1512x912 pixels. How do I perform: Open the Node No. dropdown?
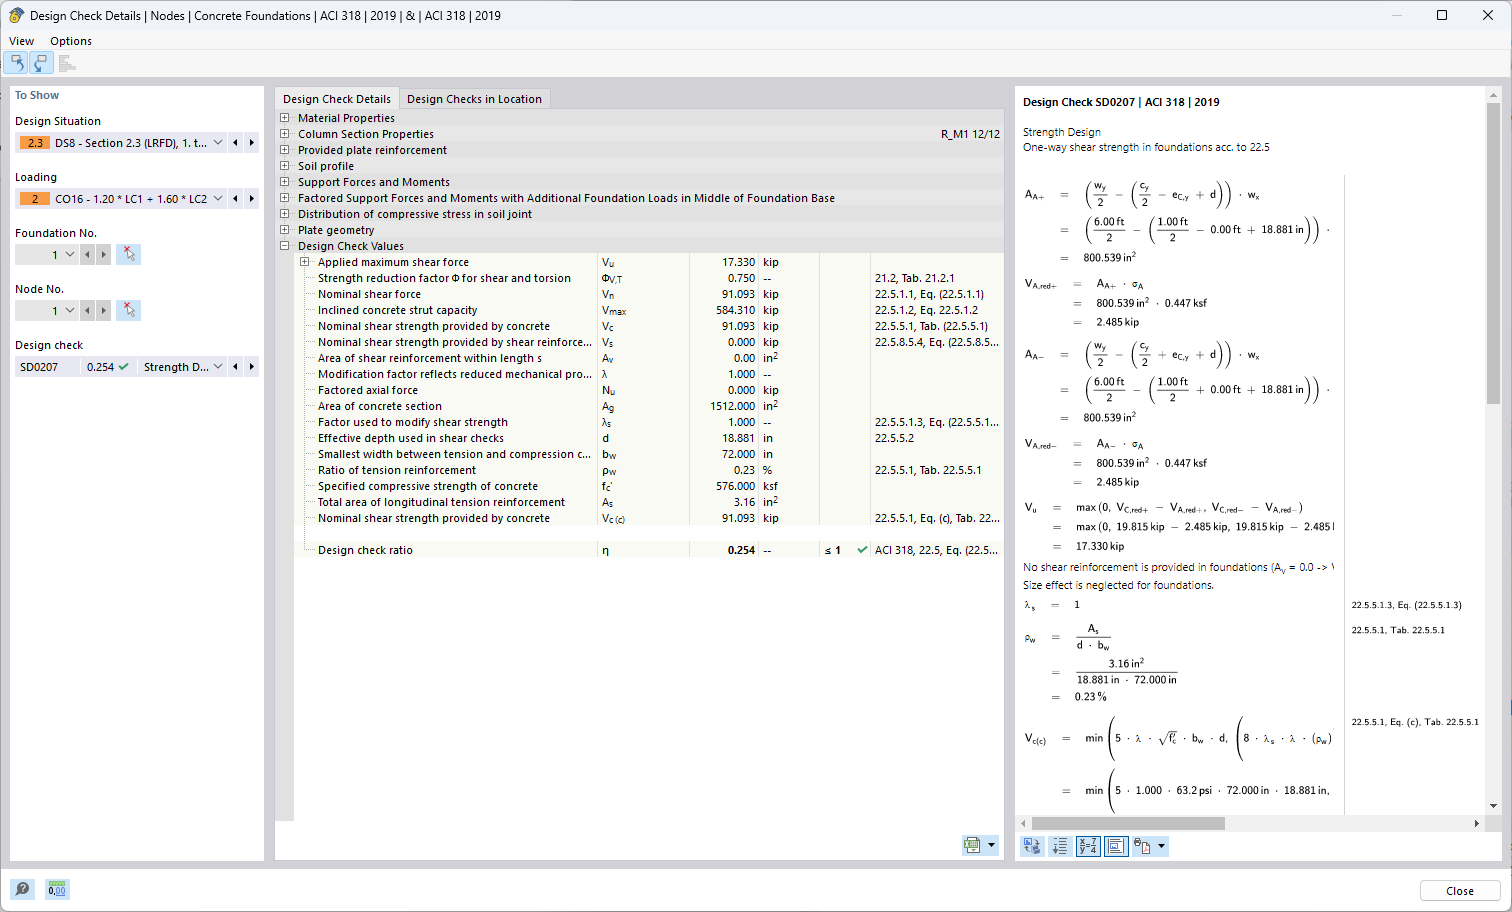pos(70,311)
